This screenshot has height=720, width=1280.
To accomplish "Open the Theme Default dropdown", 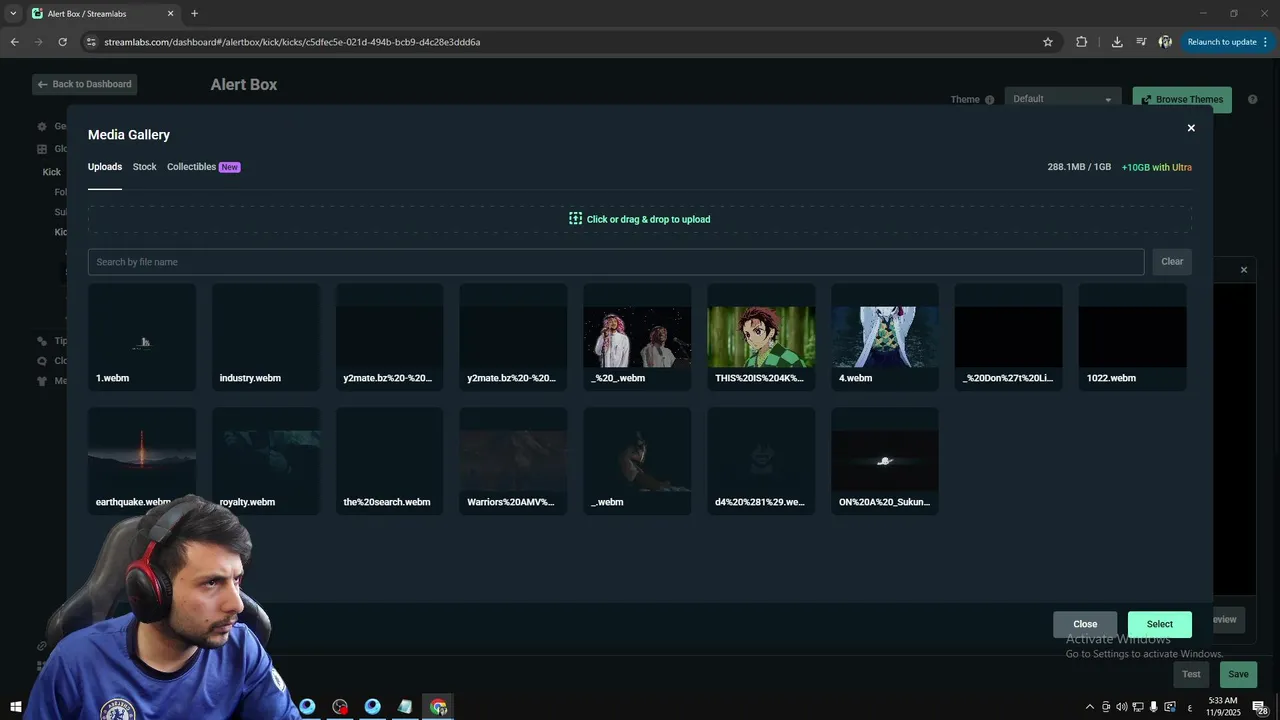I will (1062, 99).
